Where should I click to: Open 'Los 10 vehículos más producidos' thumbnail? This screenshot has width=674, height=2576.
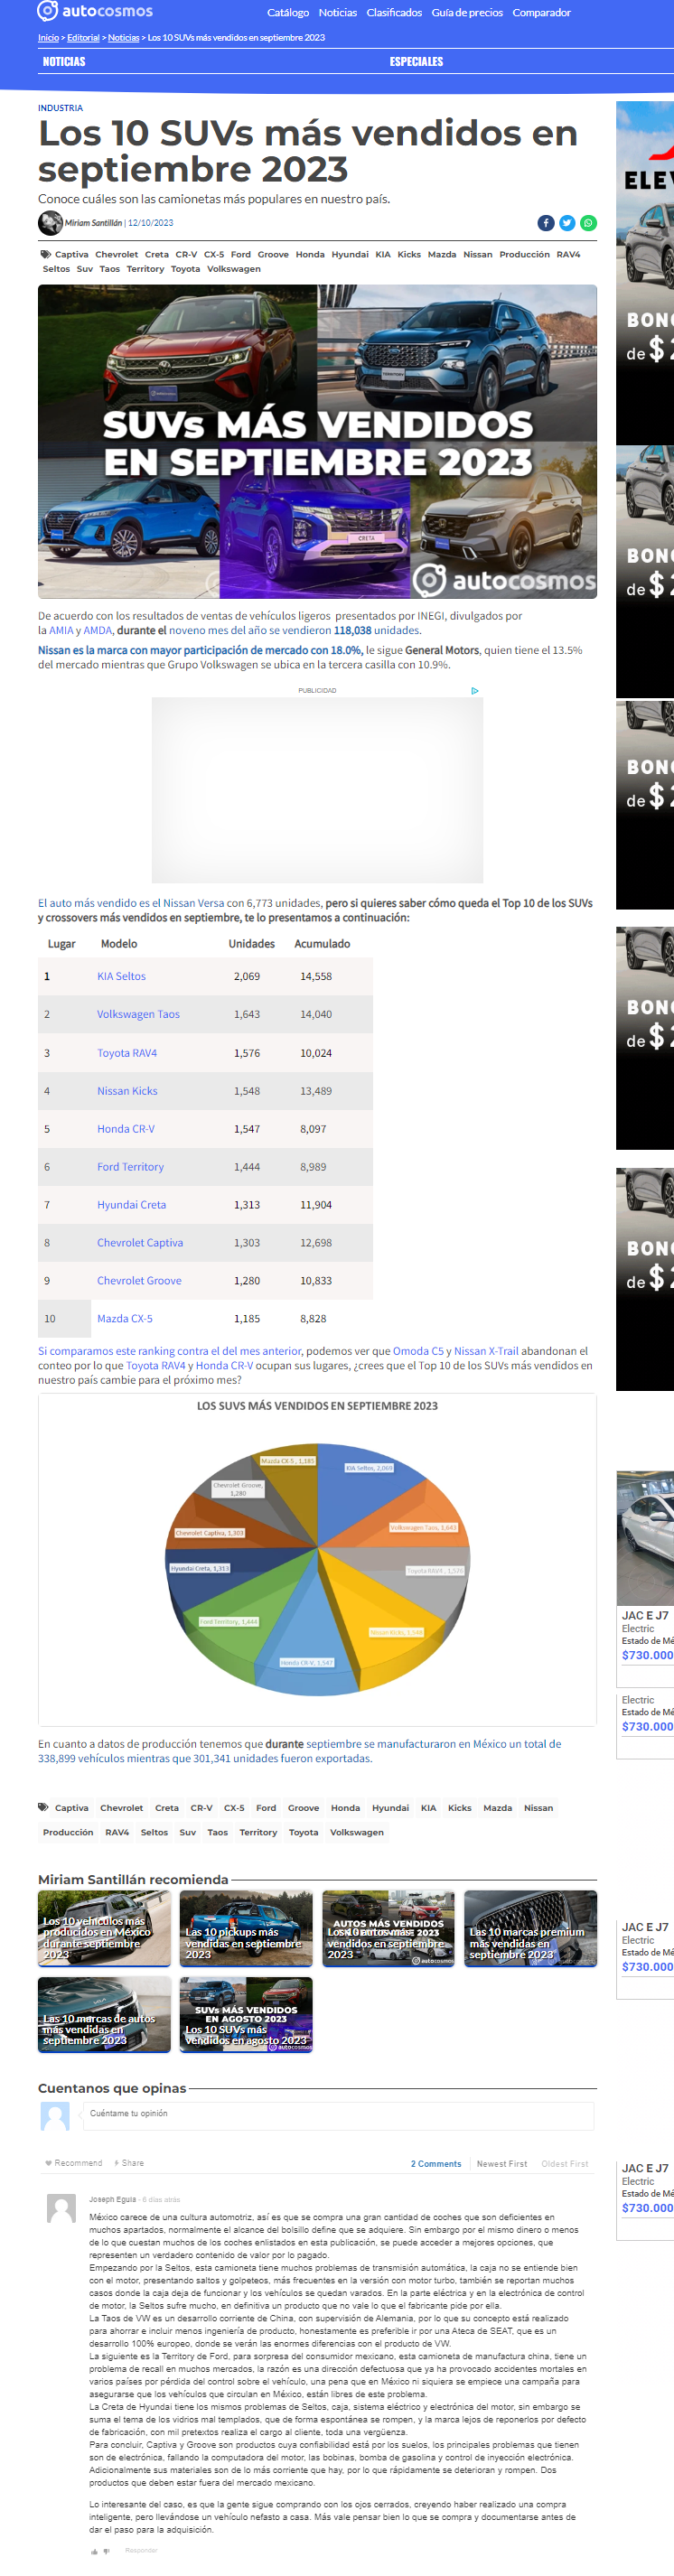point(104,1929)
